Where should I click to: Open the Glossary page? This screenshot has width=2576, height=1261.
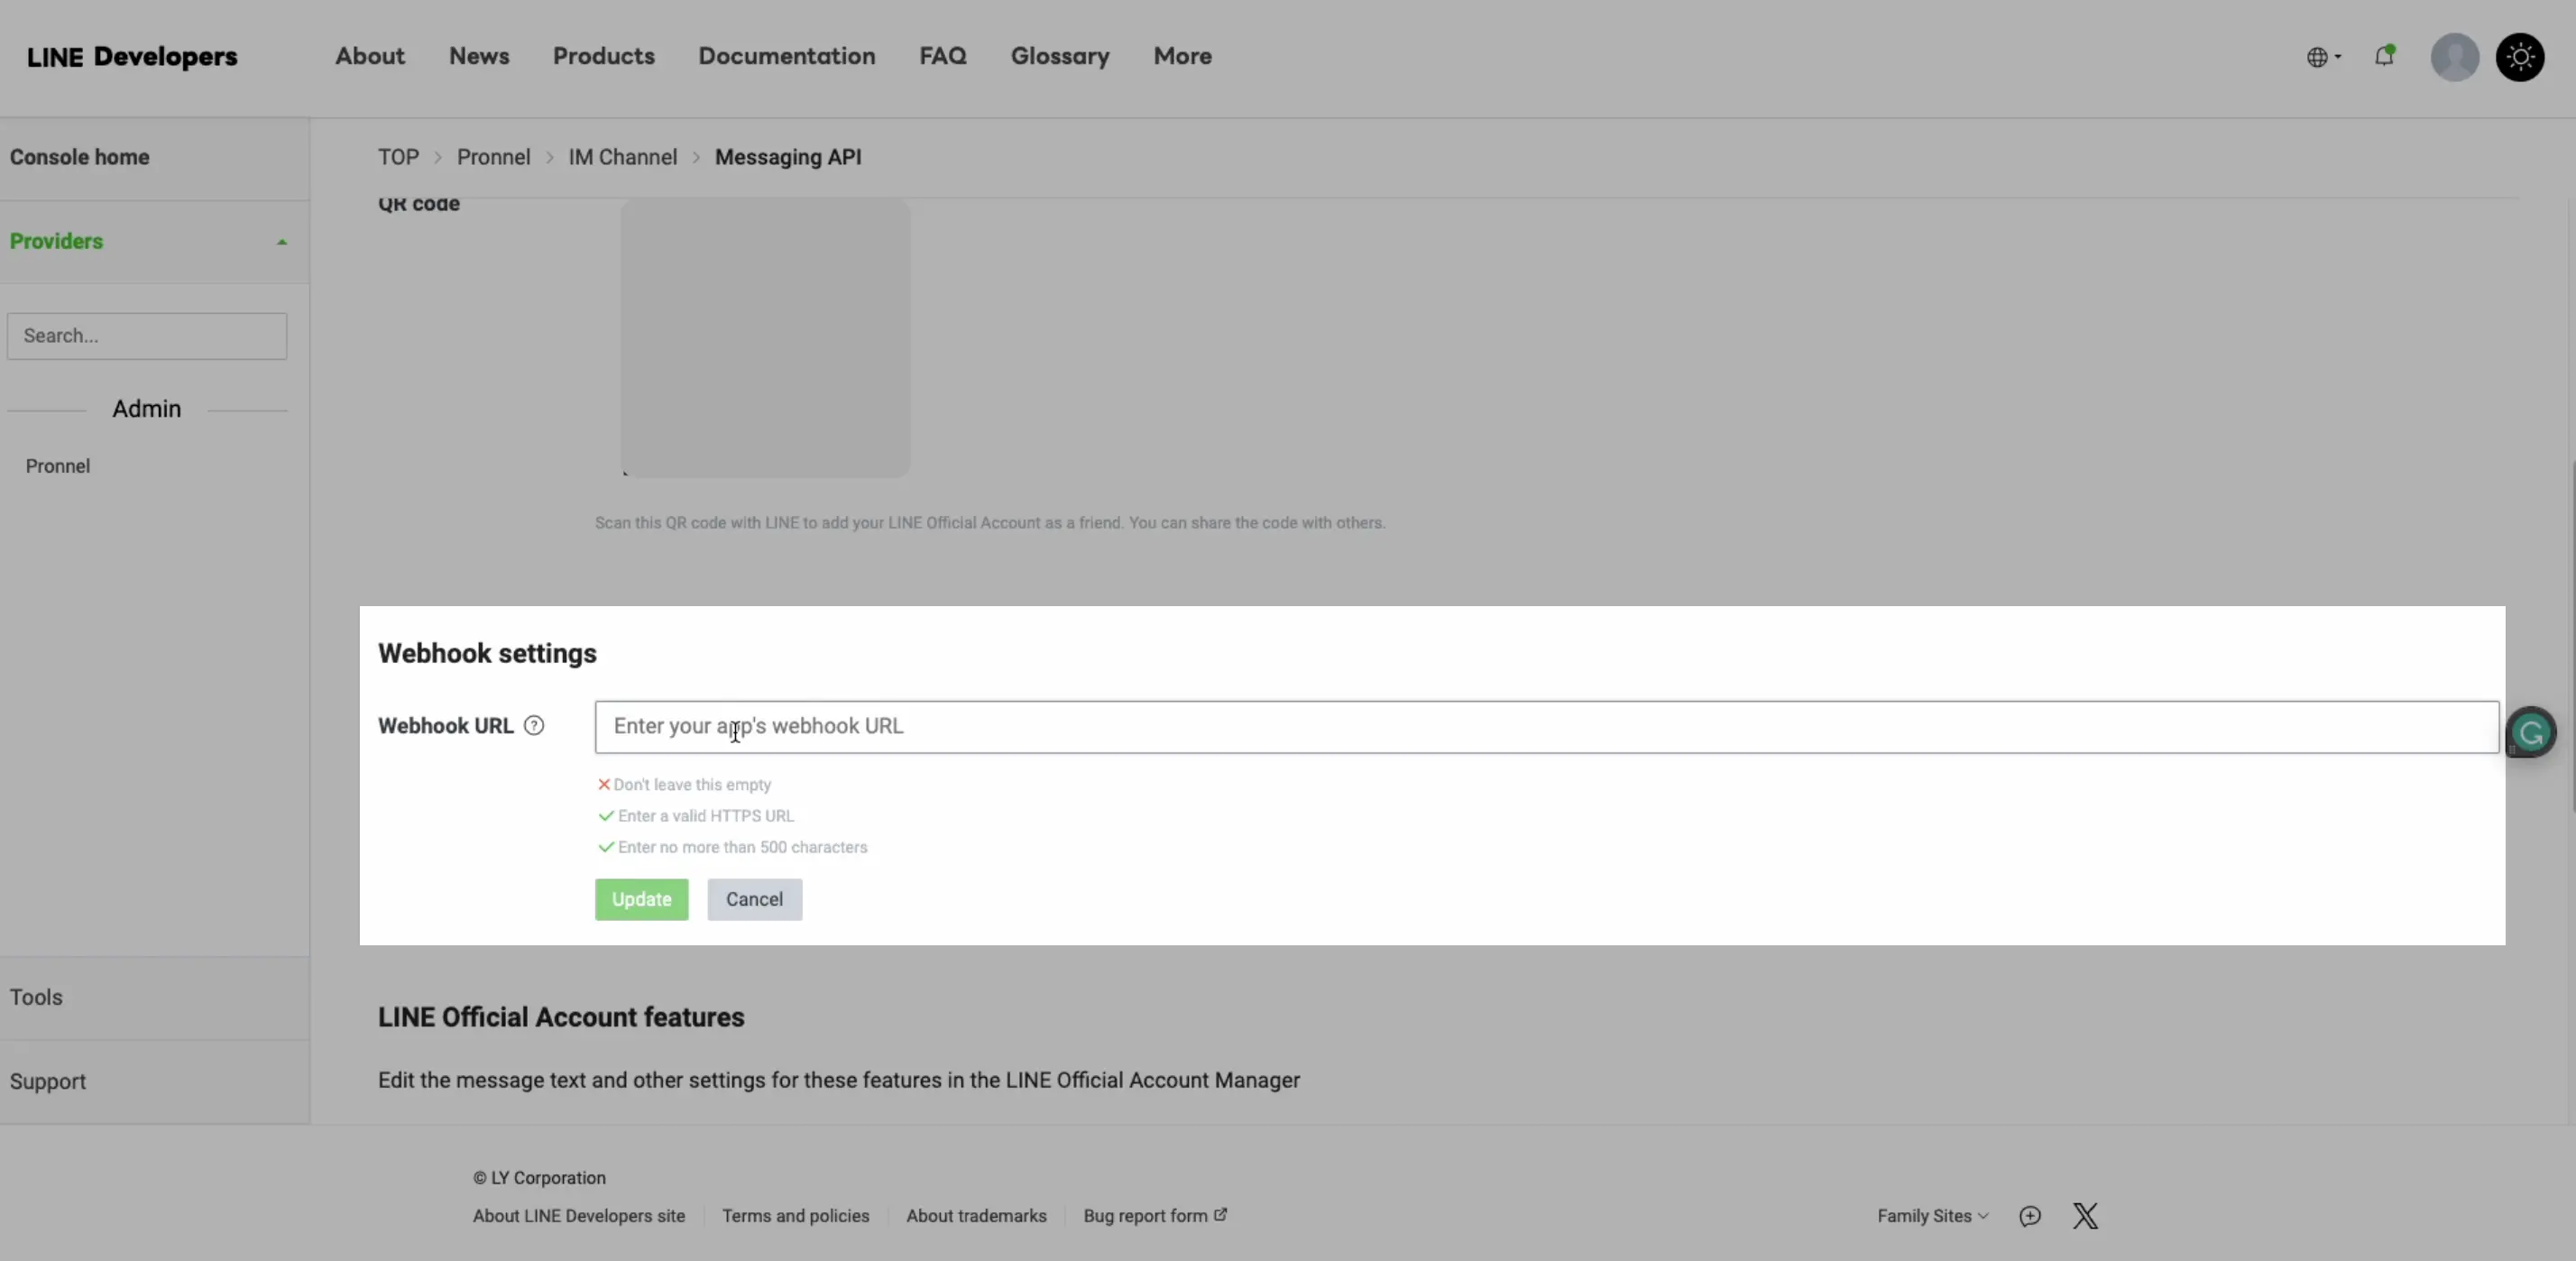[x=1060, y=57]
